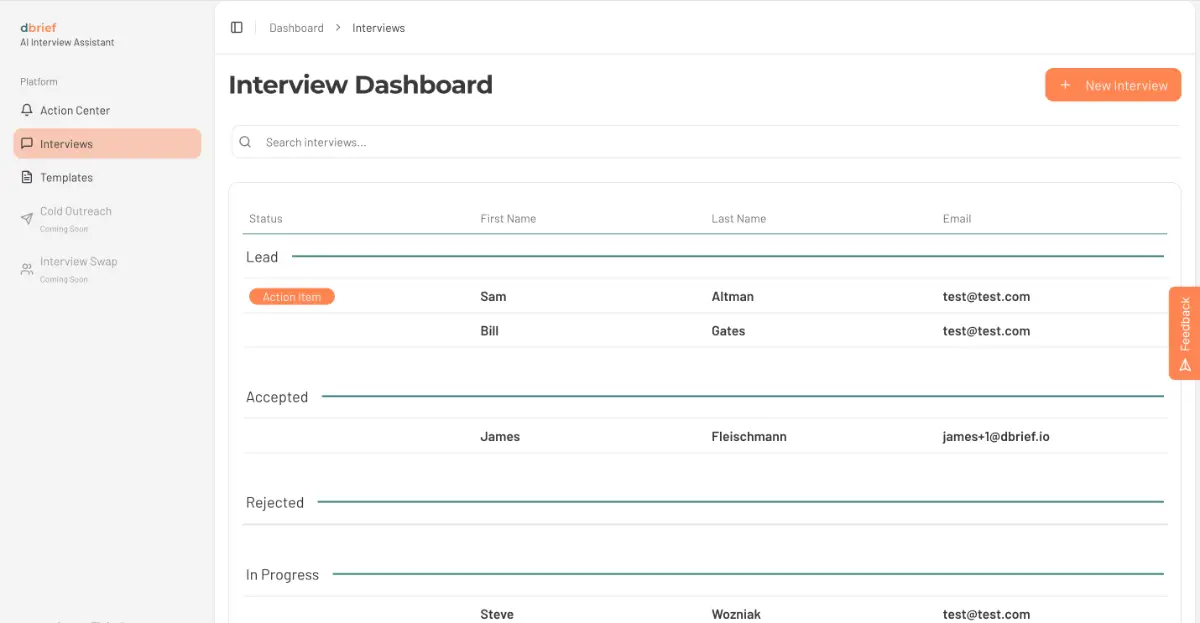The height and width of the screenshot is (623, 1200).
Task: Click the Templates document icon
Action: [27, 178]
